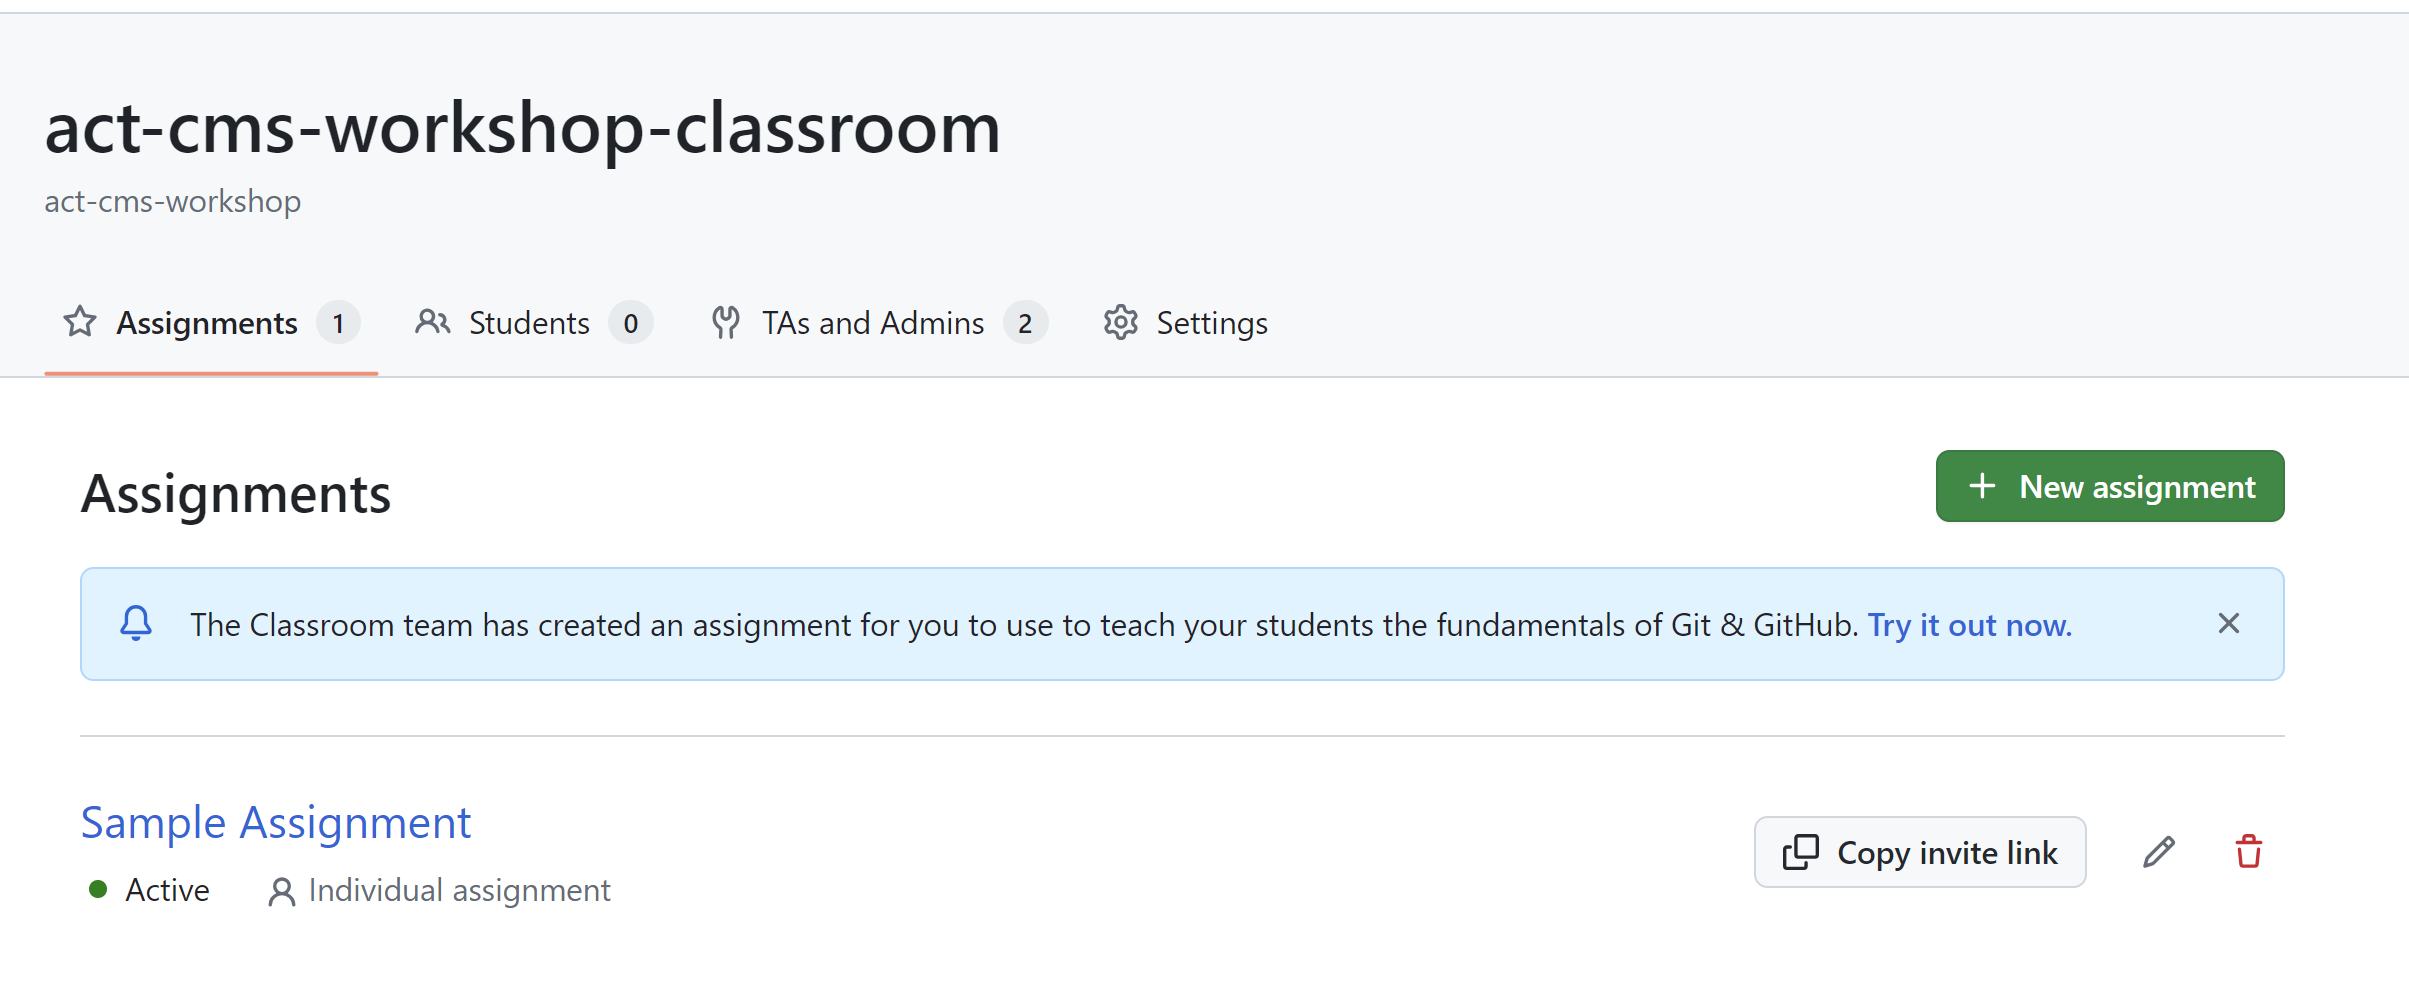The height and width of the screenshot is (992, 2409).
Task: Click the New assignment button
Action: coord(2110,486)
